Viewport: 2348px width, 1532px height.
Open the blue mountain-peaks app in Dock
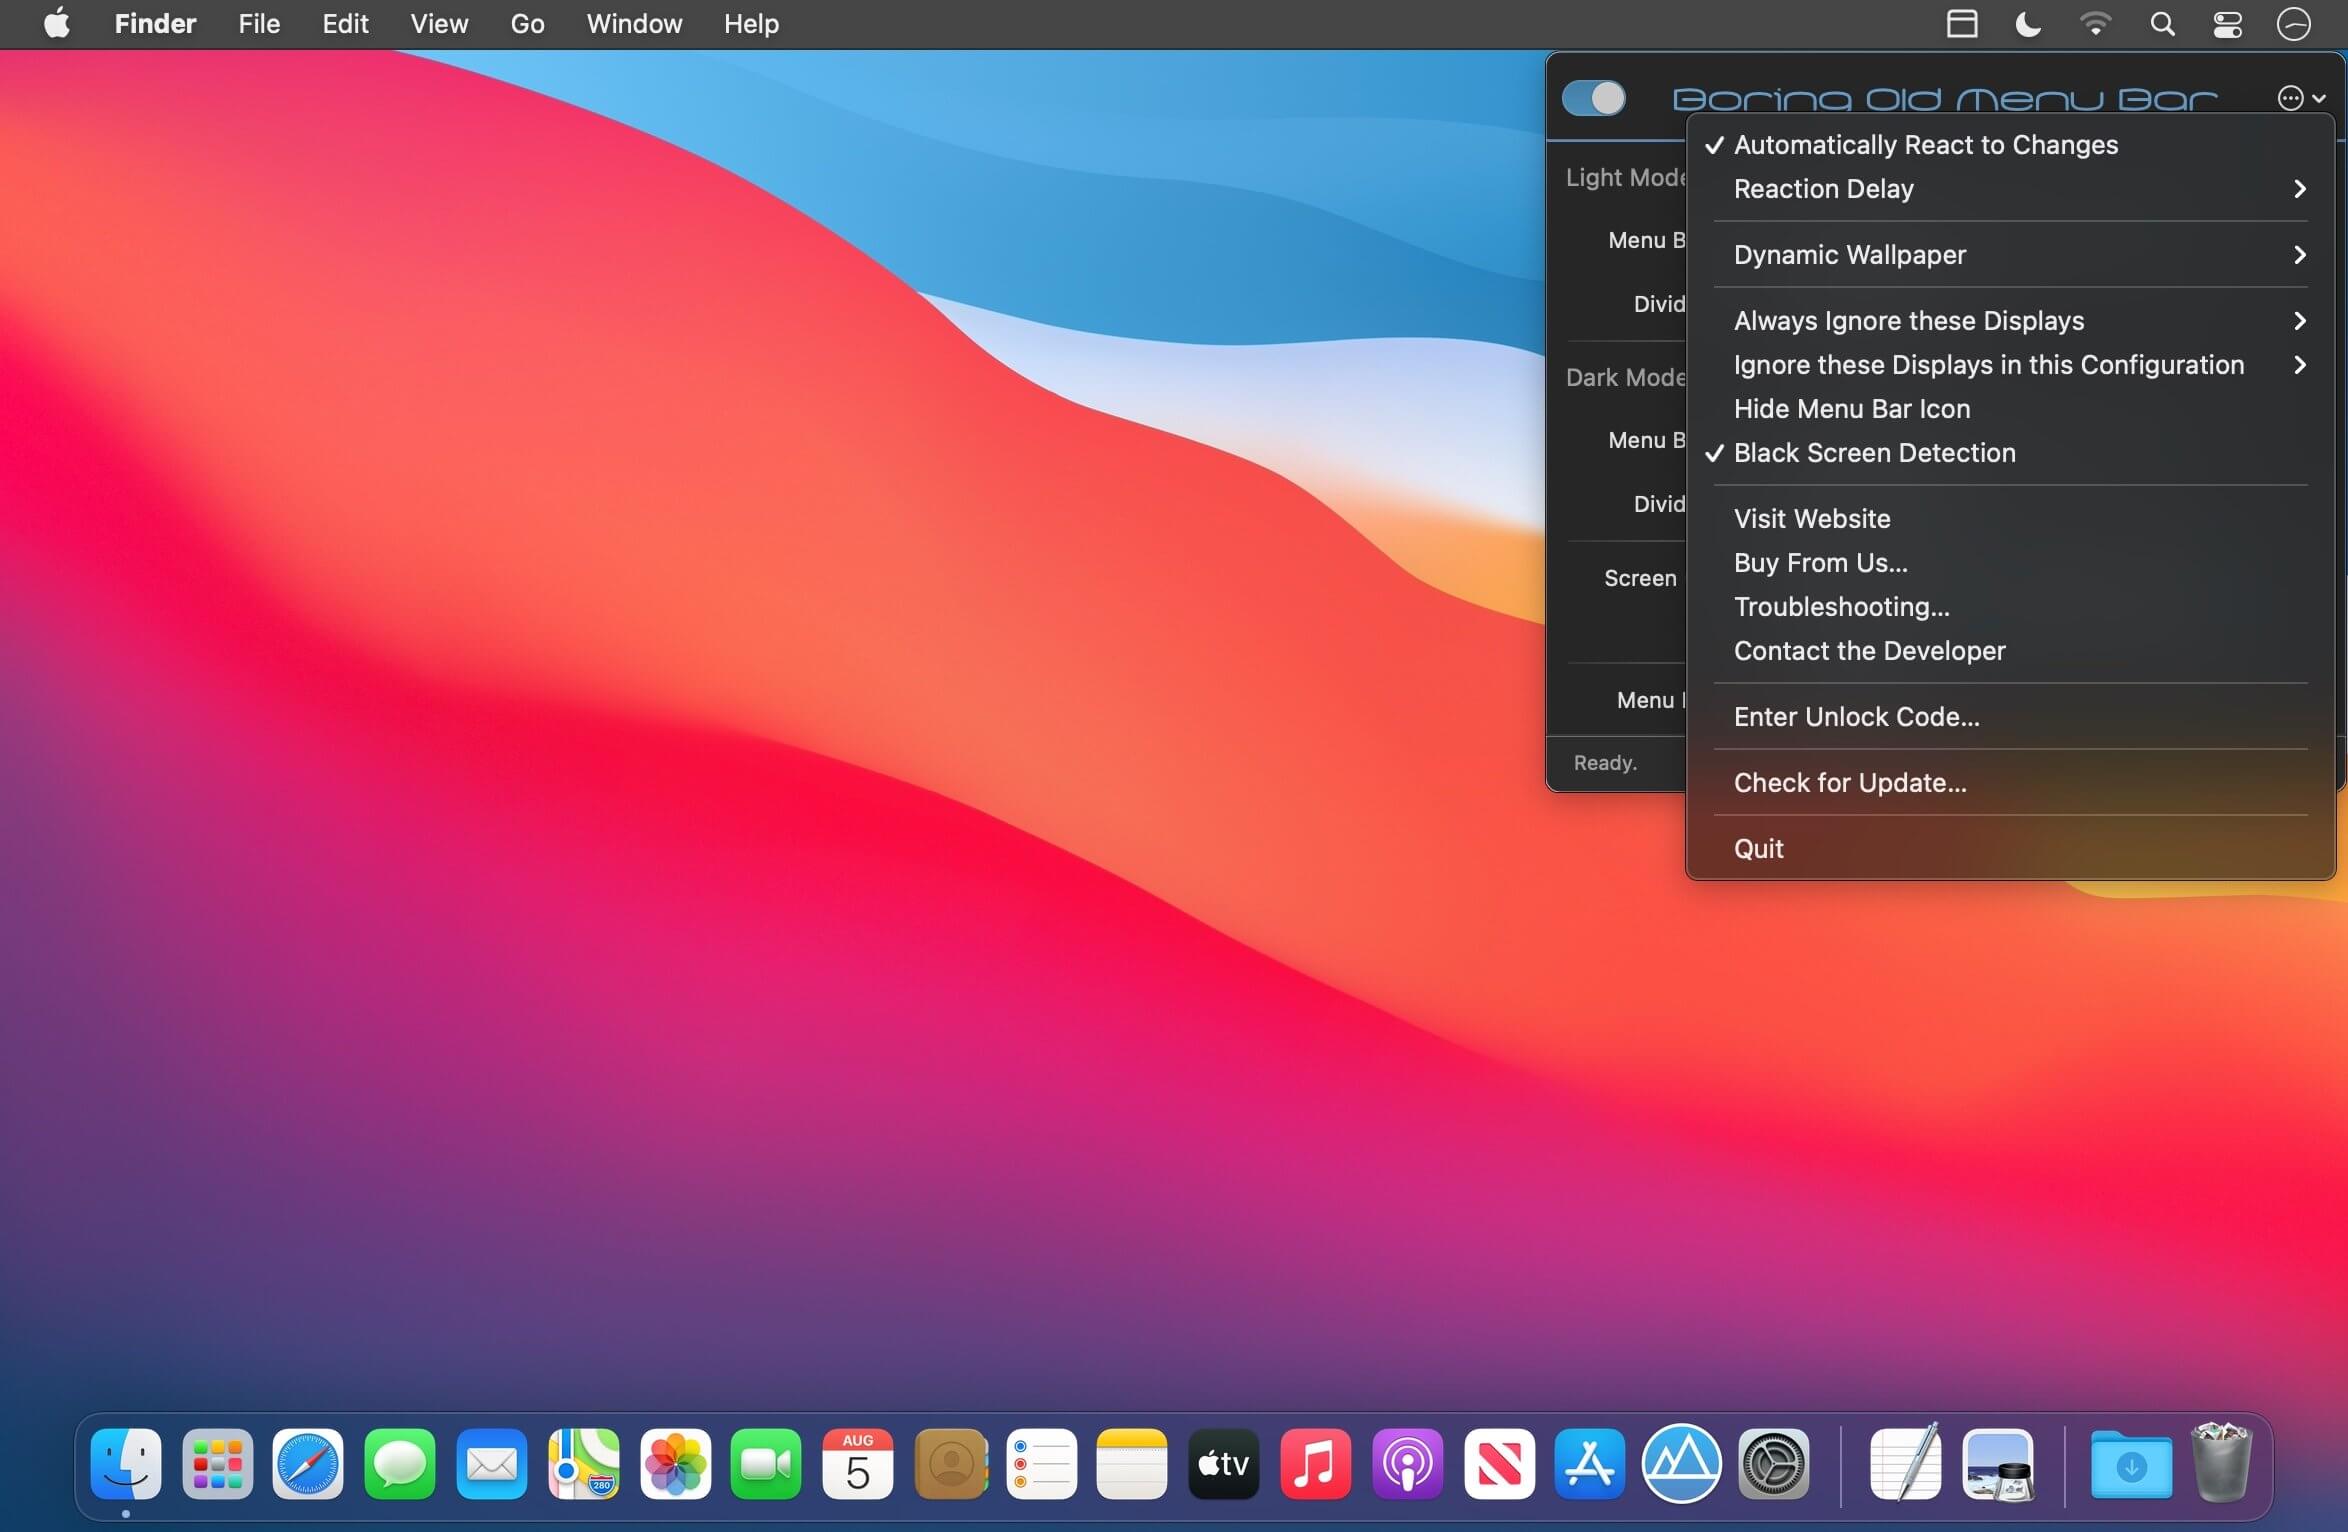[x=1682, y=1464]
